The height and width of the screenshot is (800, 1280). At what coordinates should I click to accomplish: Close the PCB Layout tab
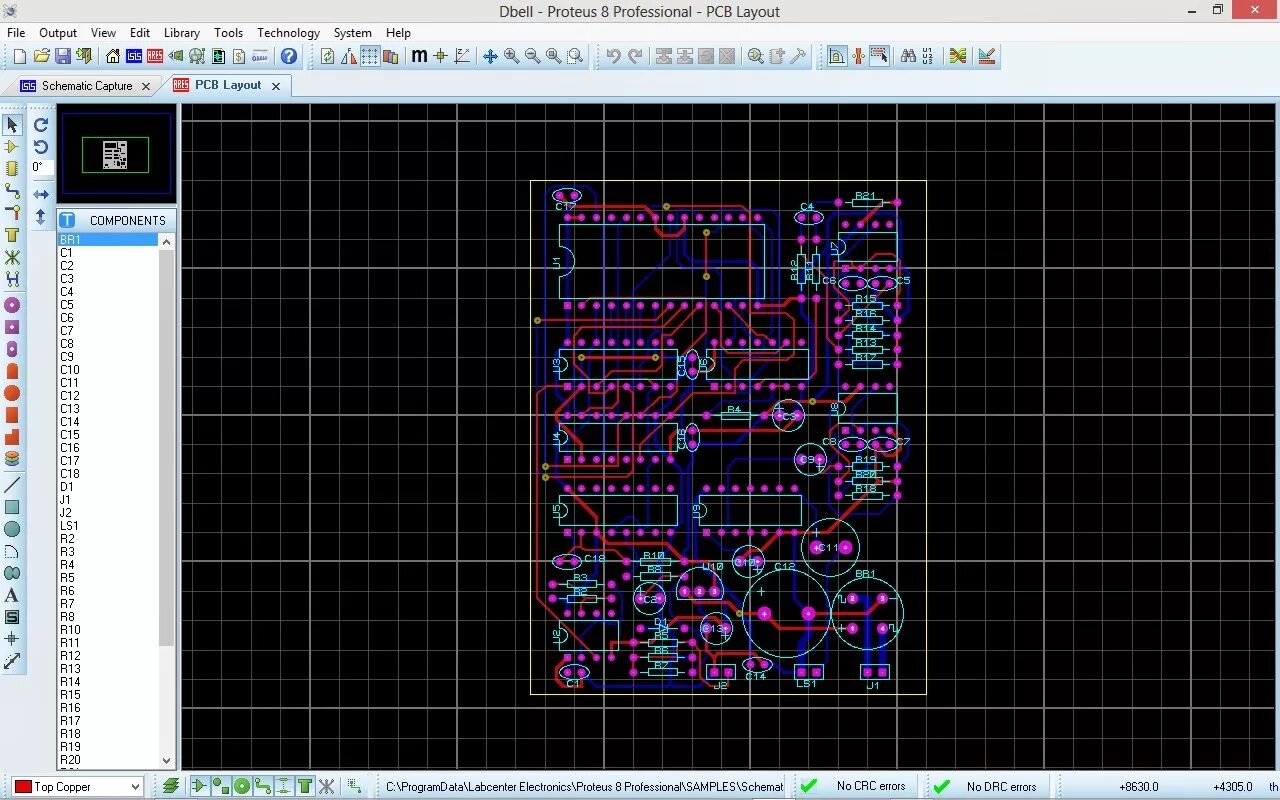coord(276,86)
